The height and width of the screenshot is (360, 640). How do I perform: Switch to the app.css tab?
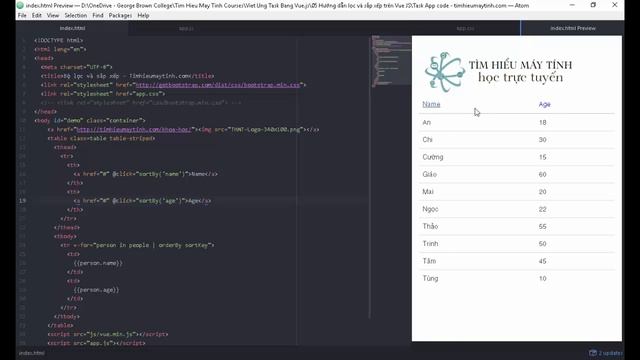tap(465, 28)
